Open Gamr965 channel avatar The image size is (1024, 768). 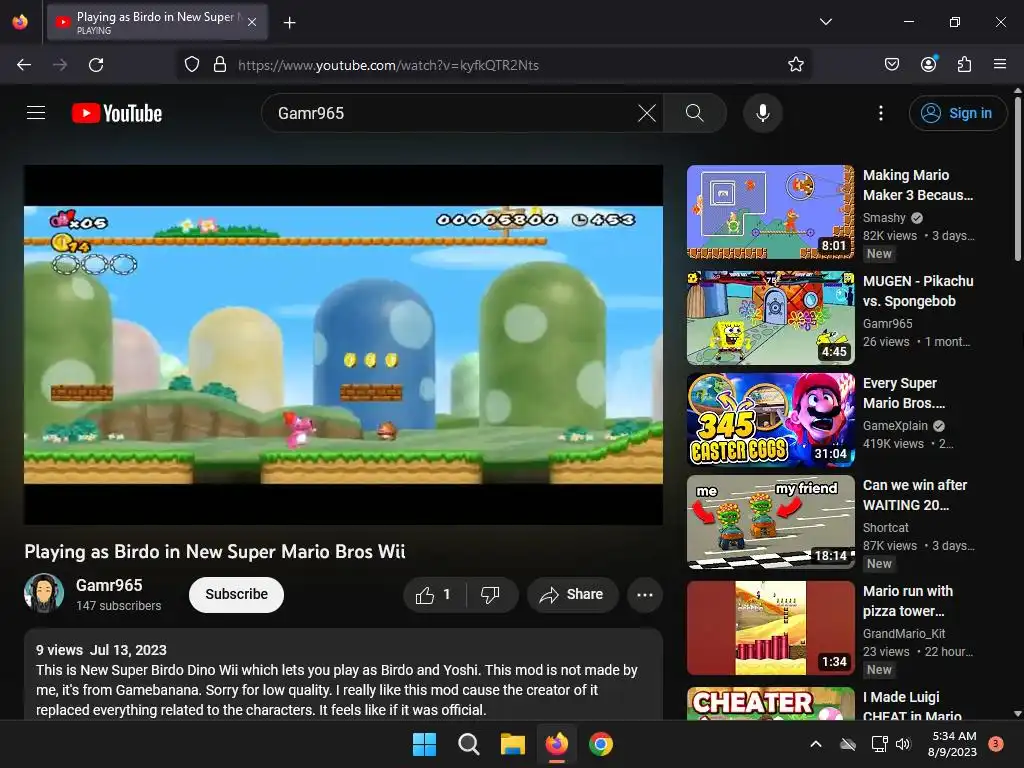pyautogui.click(x=44, y=593)
